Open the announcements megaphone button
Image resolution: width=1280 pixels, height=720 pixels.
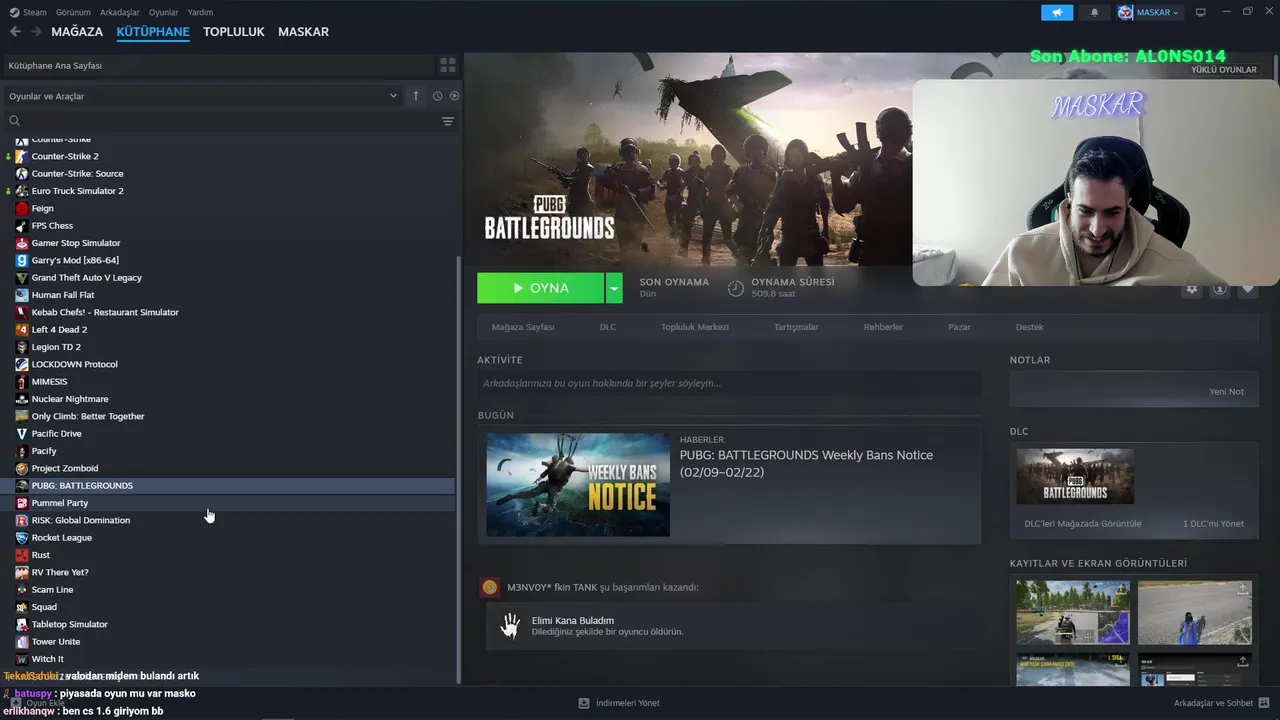coord(1056,12)
